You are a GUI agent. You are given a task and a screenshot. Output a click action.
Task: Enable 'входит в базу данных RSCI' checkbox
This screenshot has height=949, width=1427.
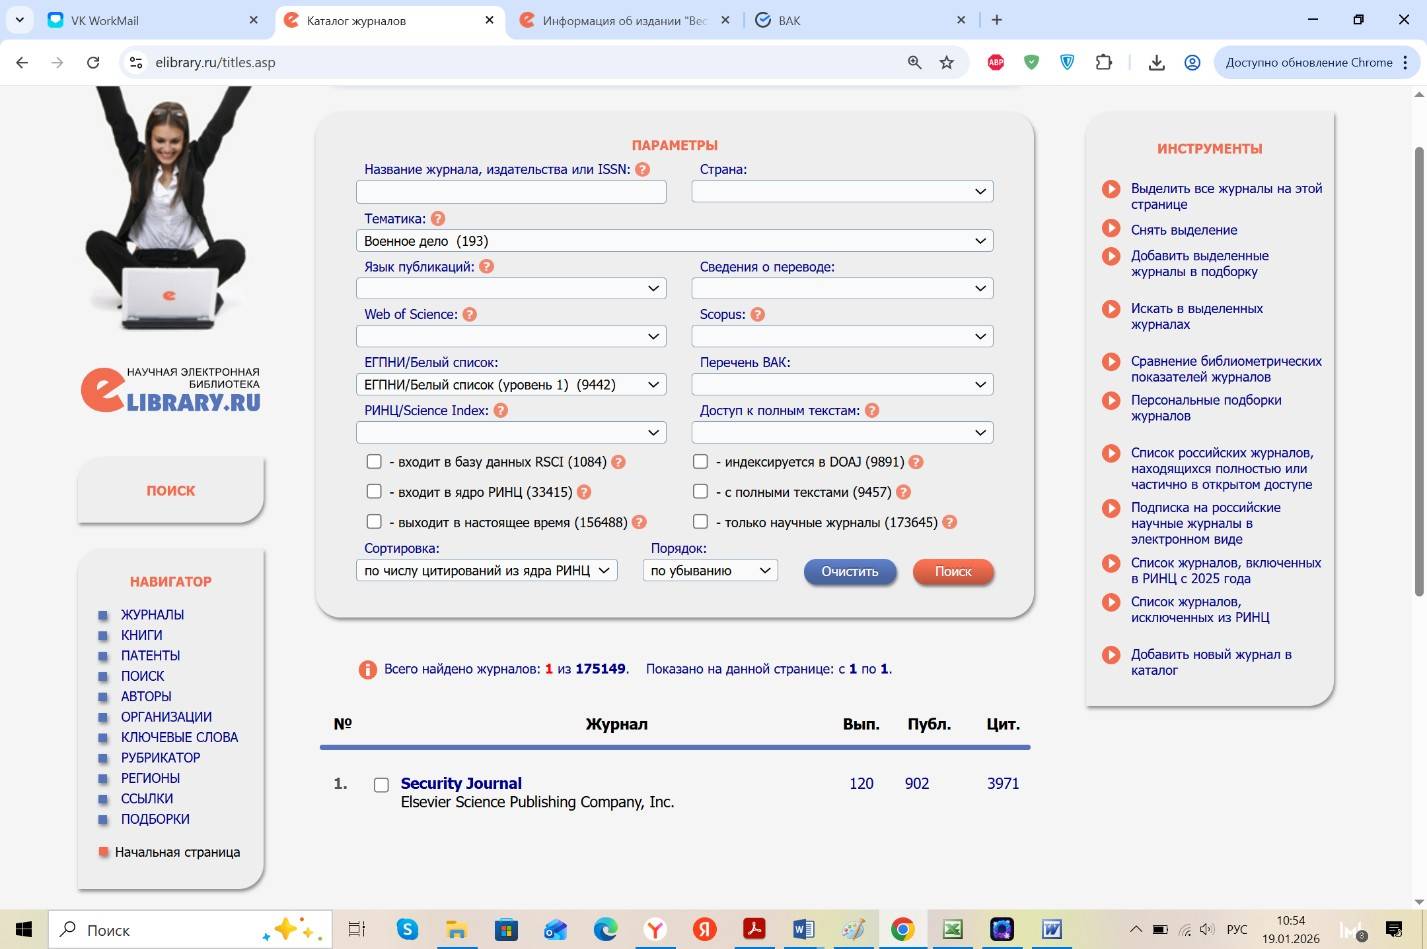pos(374,462)
